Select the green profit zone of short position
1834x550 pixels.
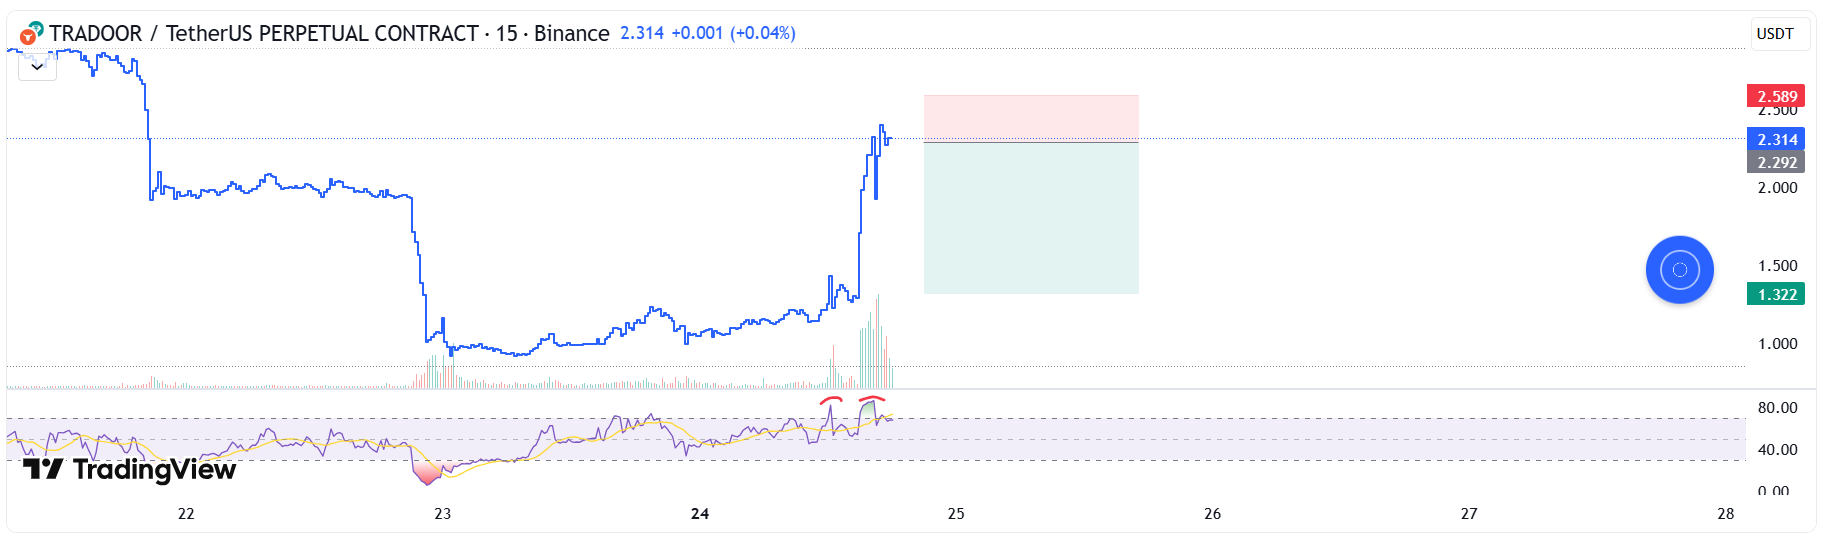[1030, 218]
